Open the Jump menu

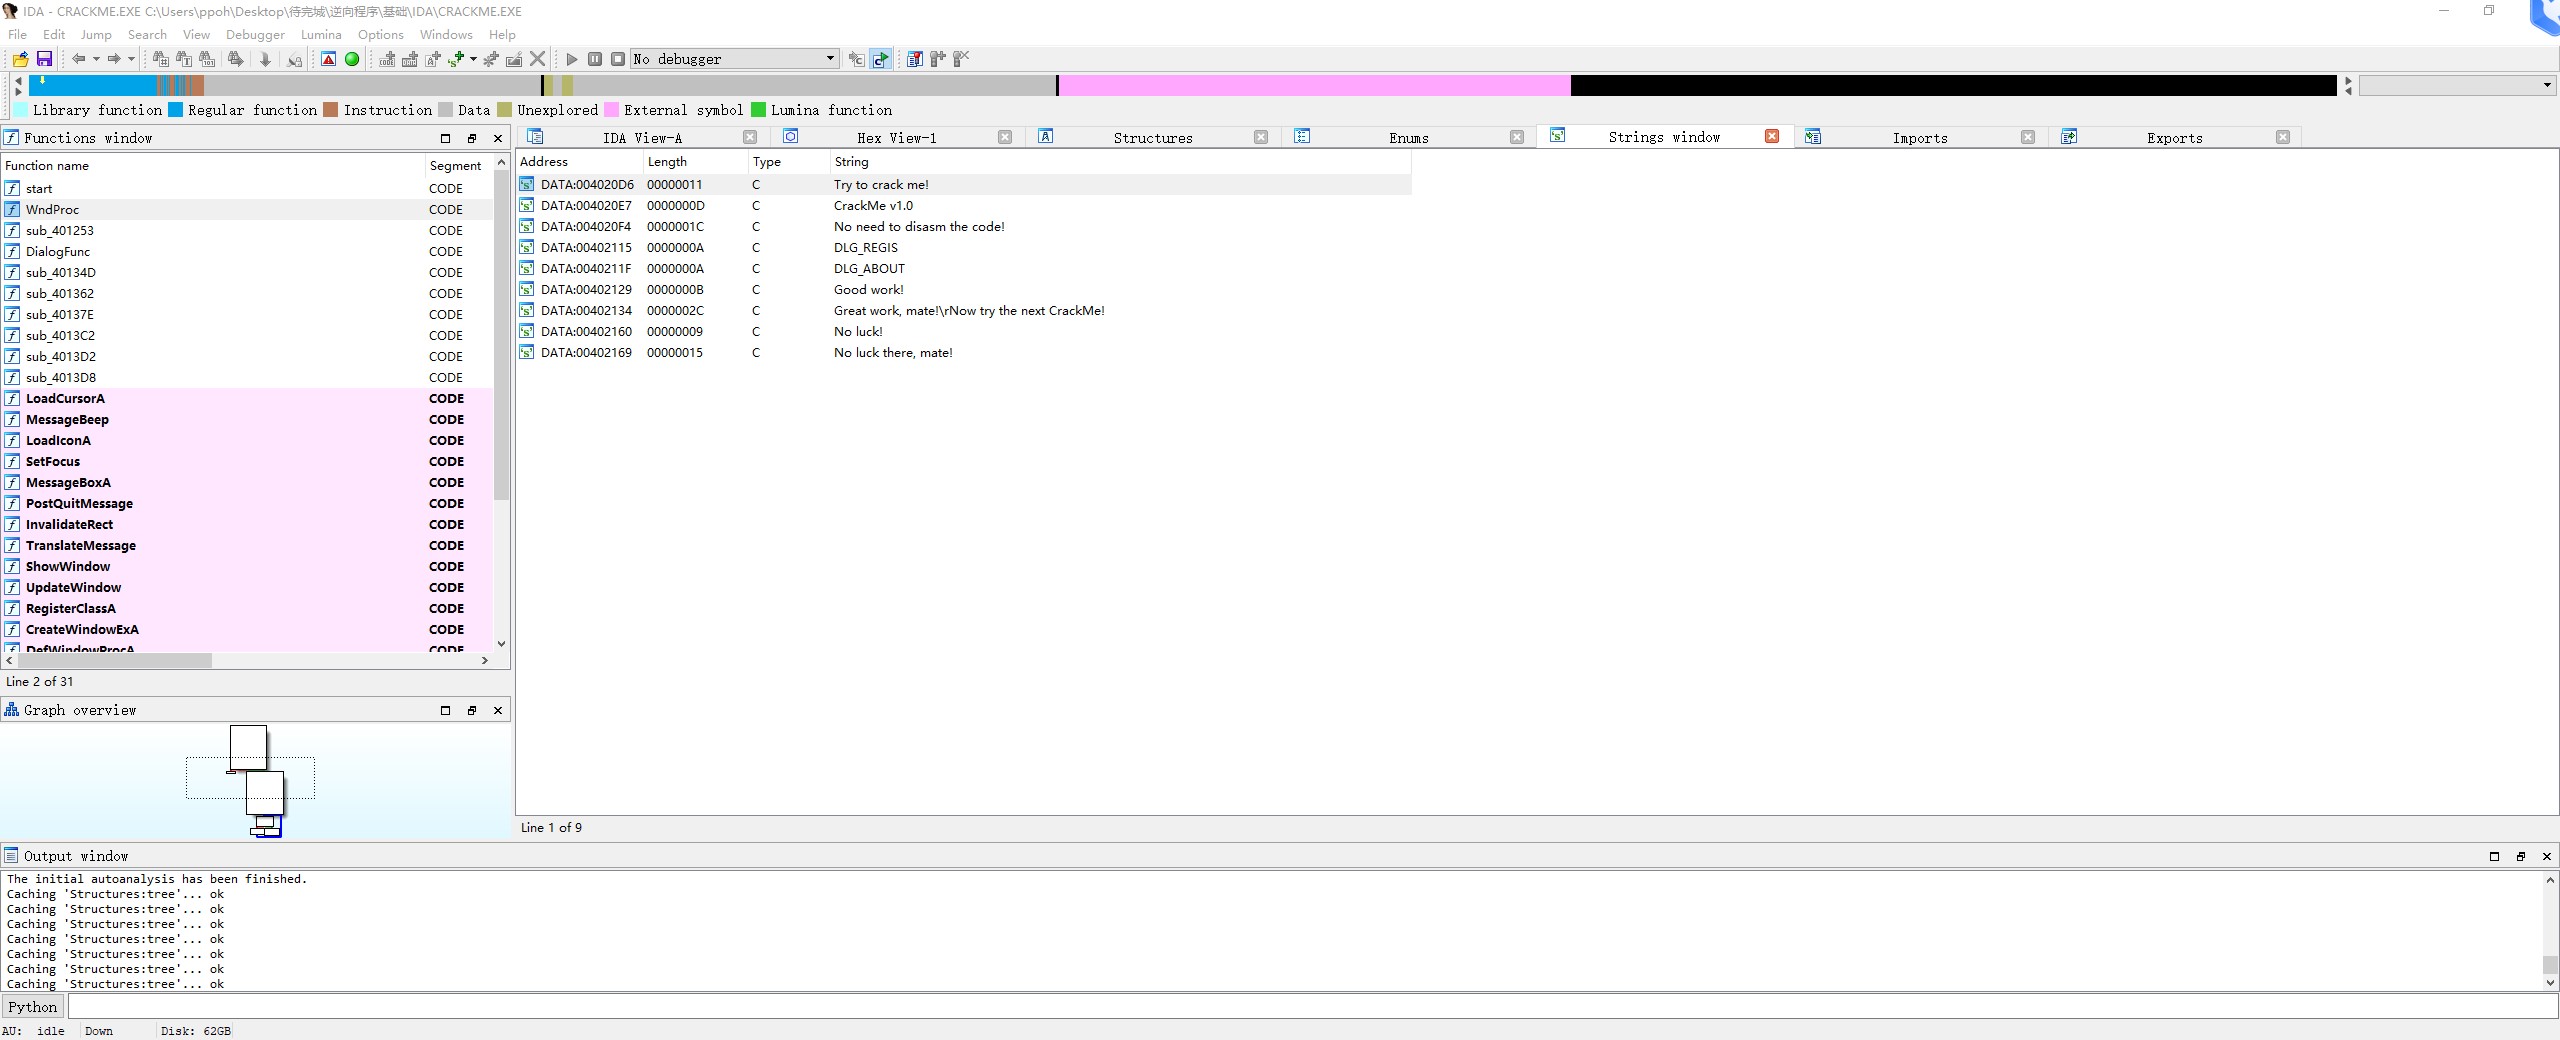point(96,34)
